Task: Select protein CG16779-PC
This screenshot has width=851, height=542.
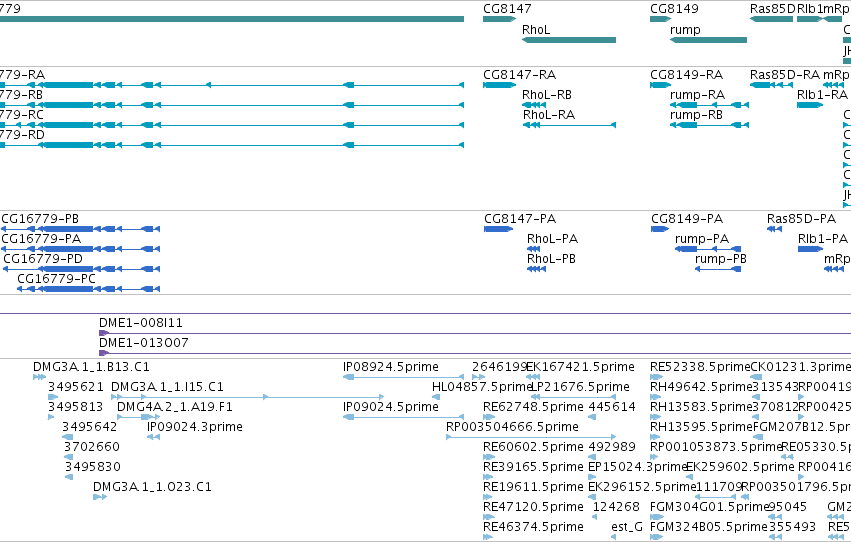Action: pos(56,279)
